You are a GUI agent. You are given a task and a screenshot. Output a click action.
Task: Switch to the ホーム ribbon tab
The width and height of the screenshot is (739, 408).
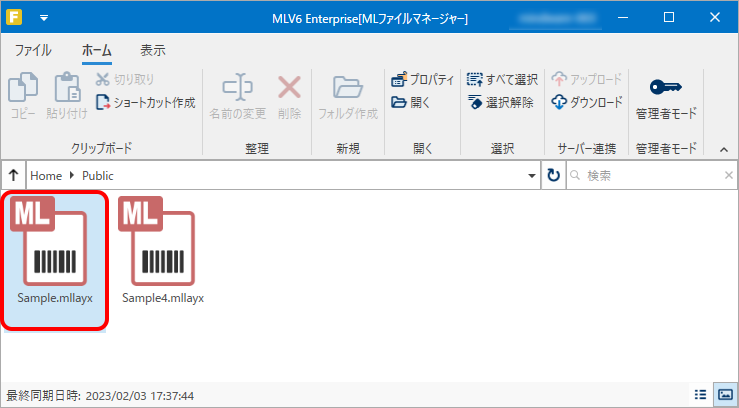tap(97, 50)
